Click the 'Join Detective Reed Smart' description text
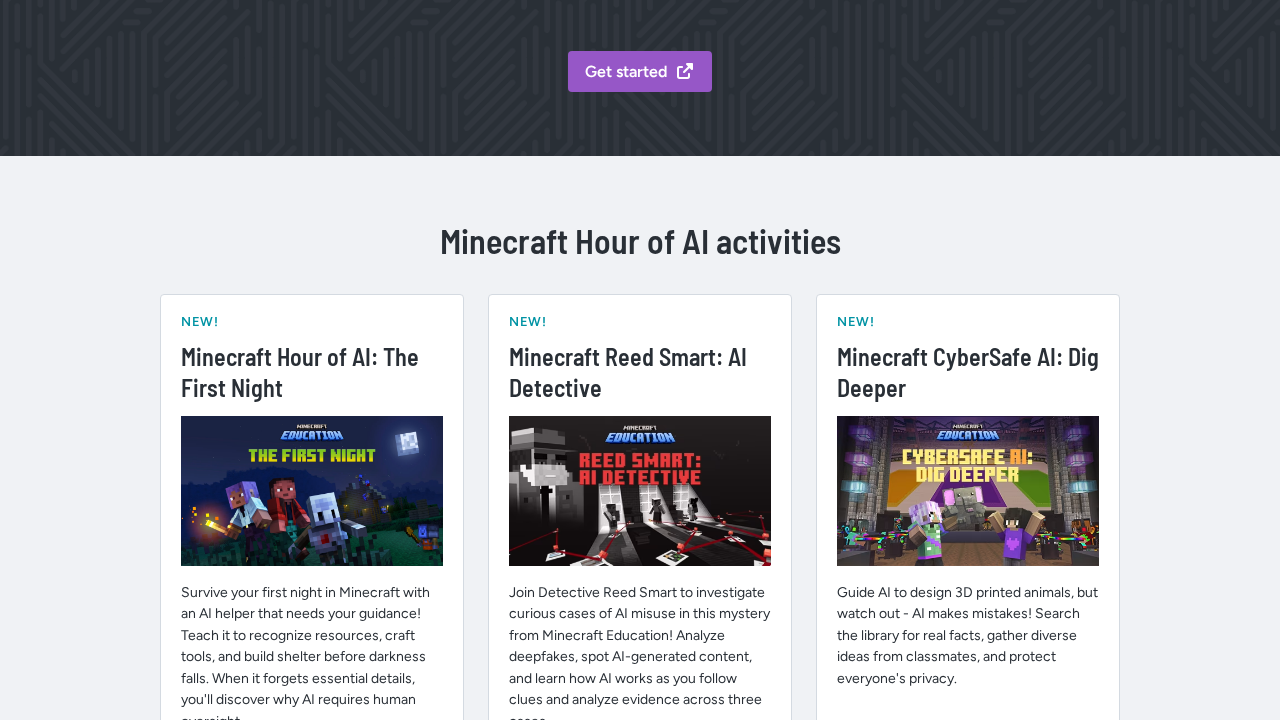 point(640,651)
